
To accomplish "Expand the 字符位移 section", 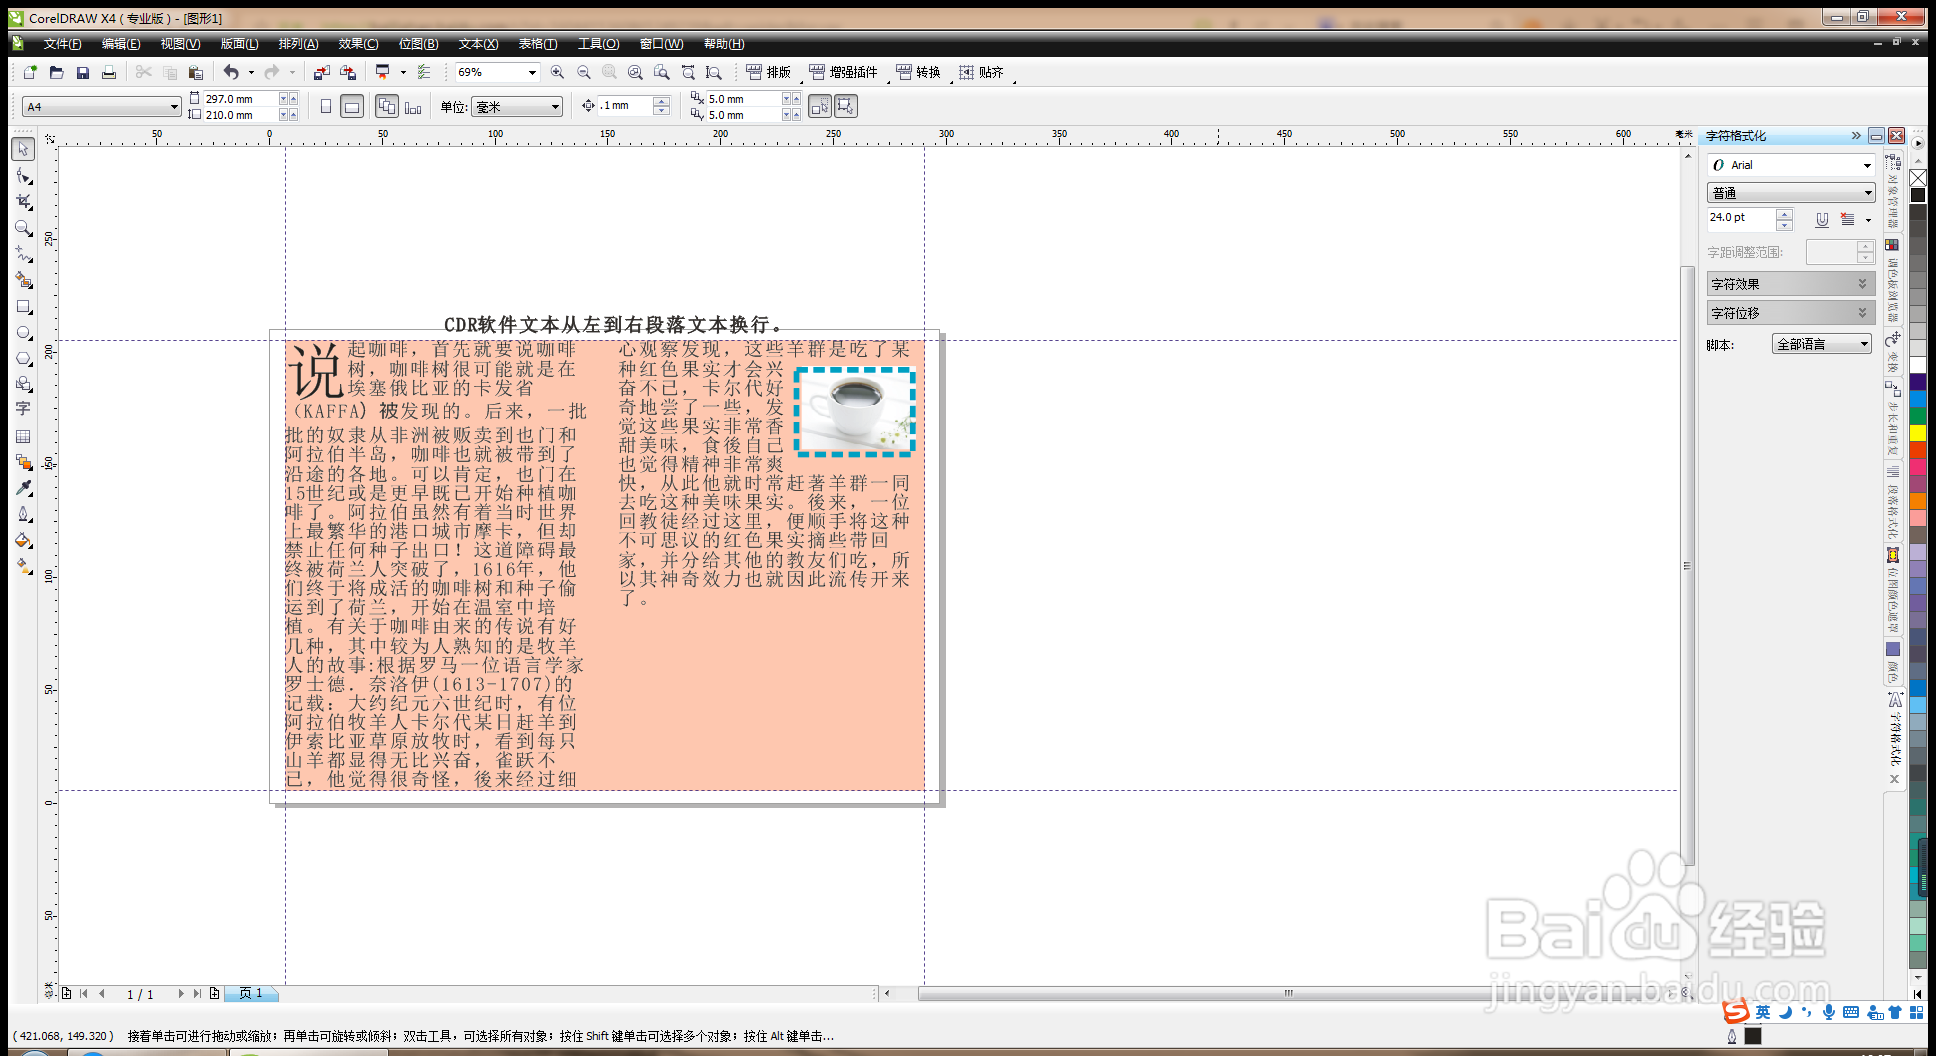I will pos(1790,313).
